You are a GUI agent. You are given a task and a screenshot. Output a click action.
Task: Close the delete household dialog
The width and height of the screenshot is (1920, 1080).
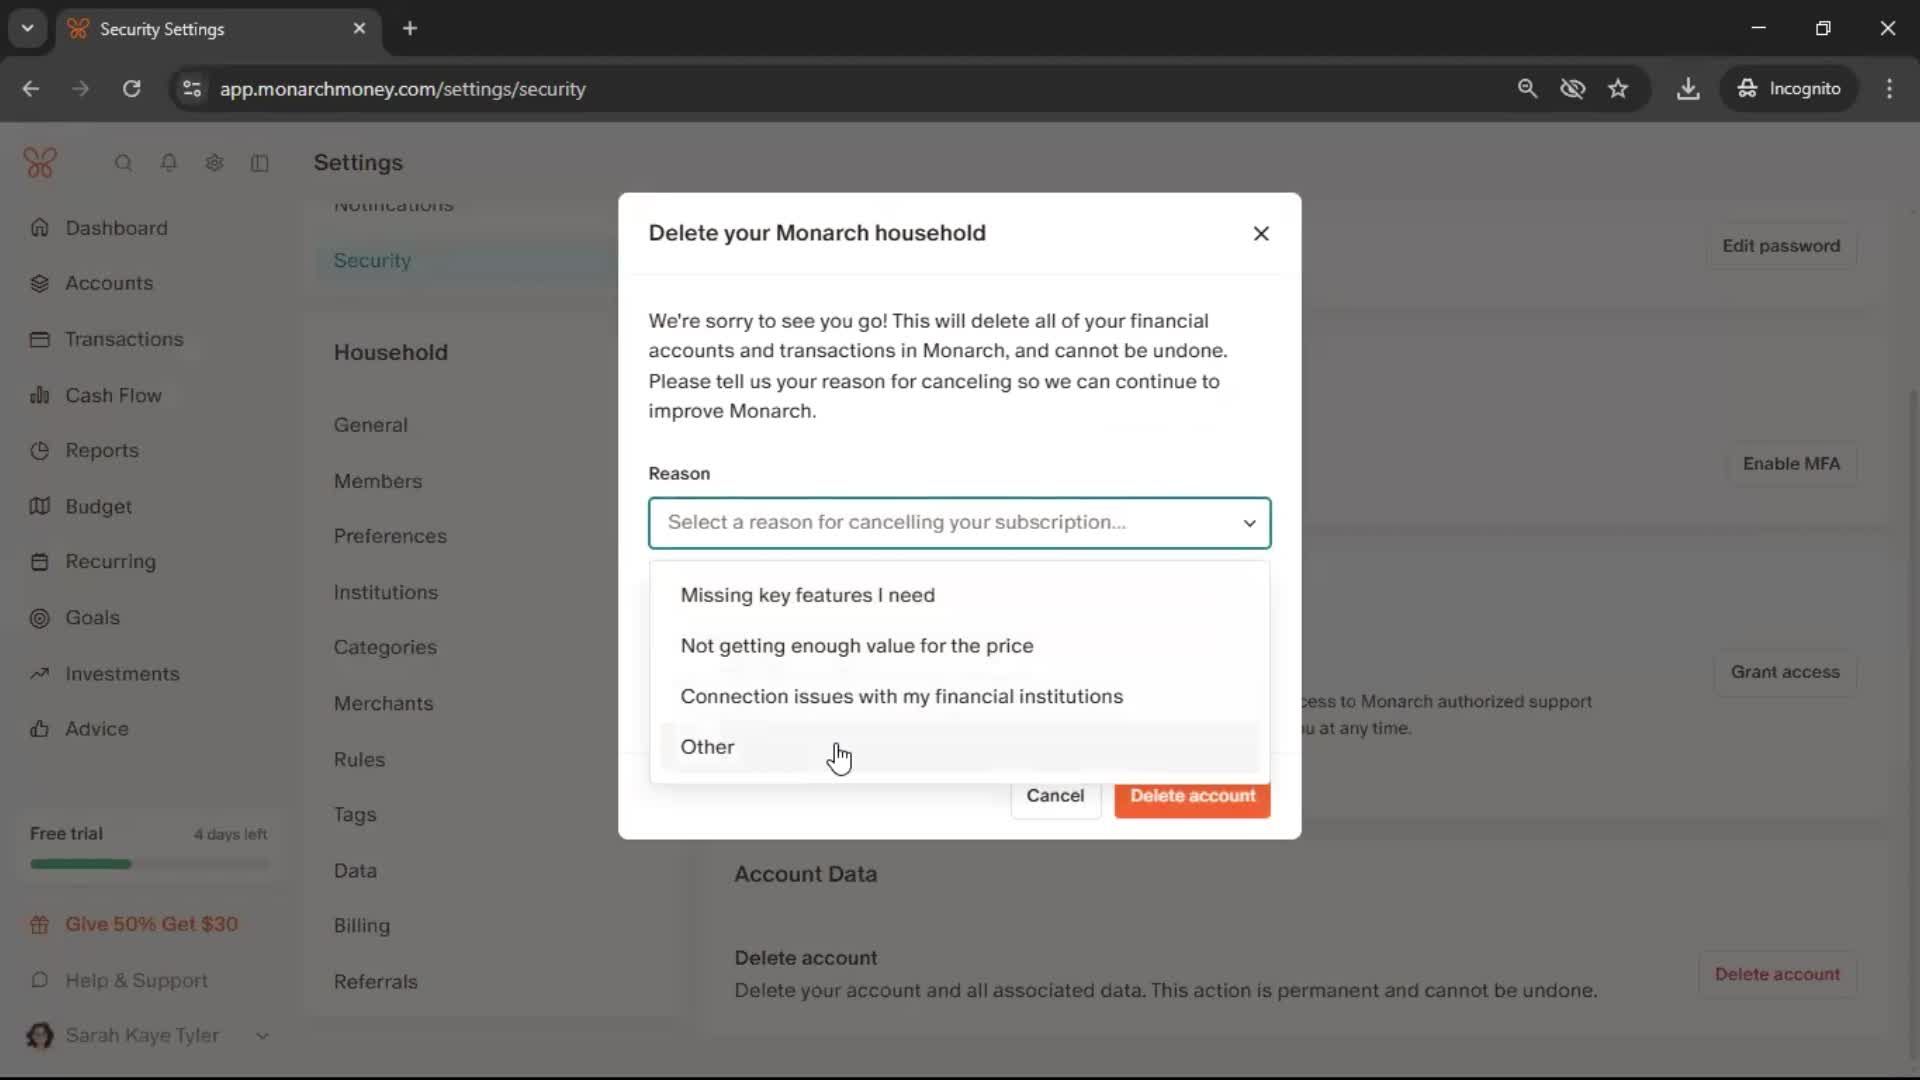coord(1261,233)
